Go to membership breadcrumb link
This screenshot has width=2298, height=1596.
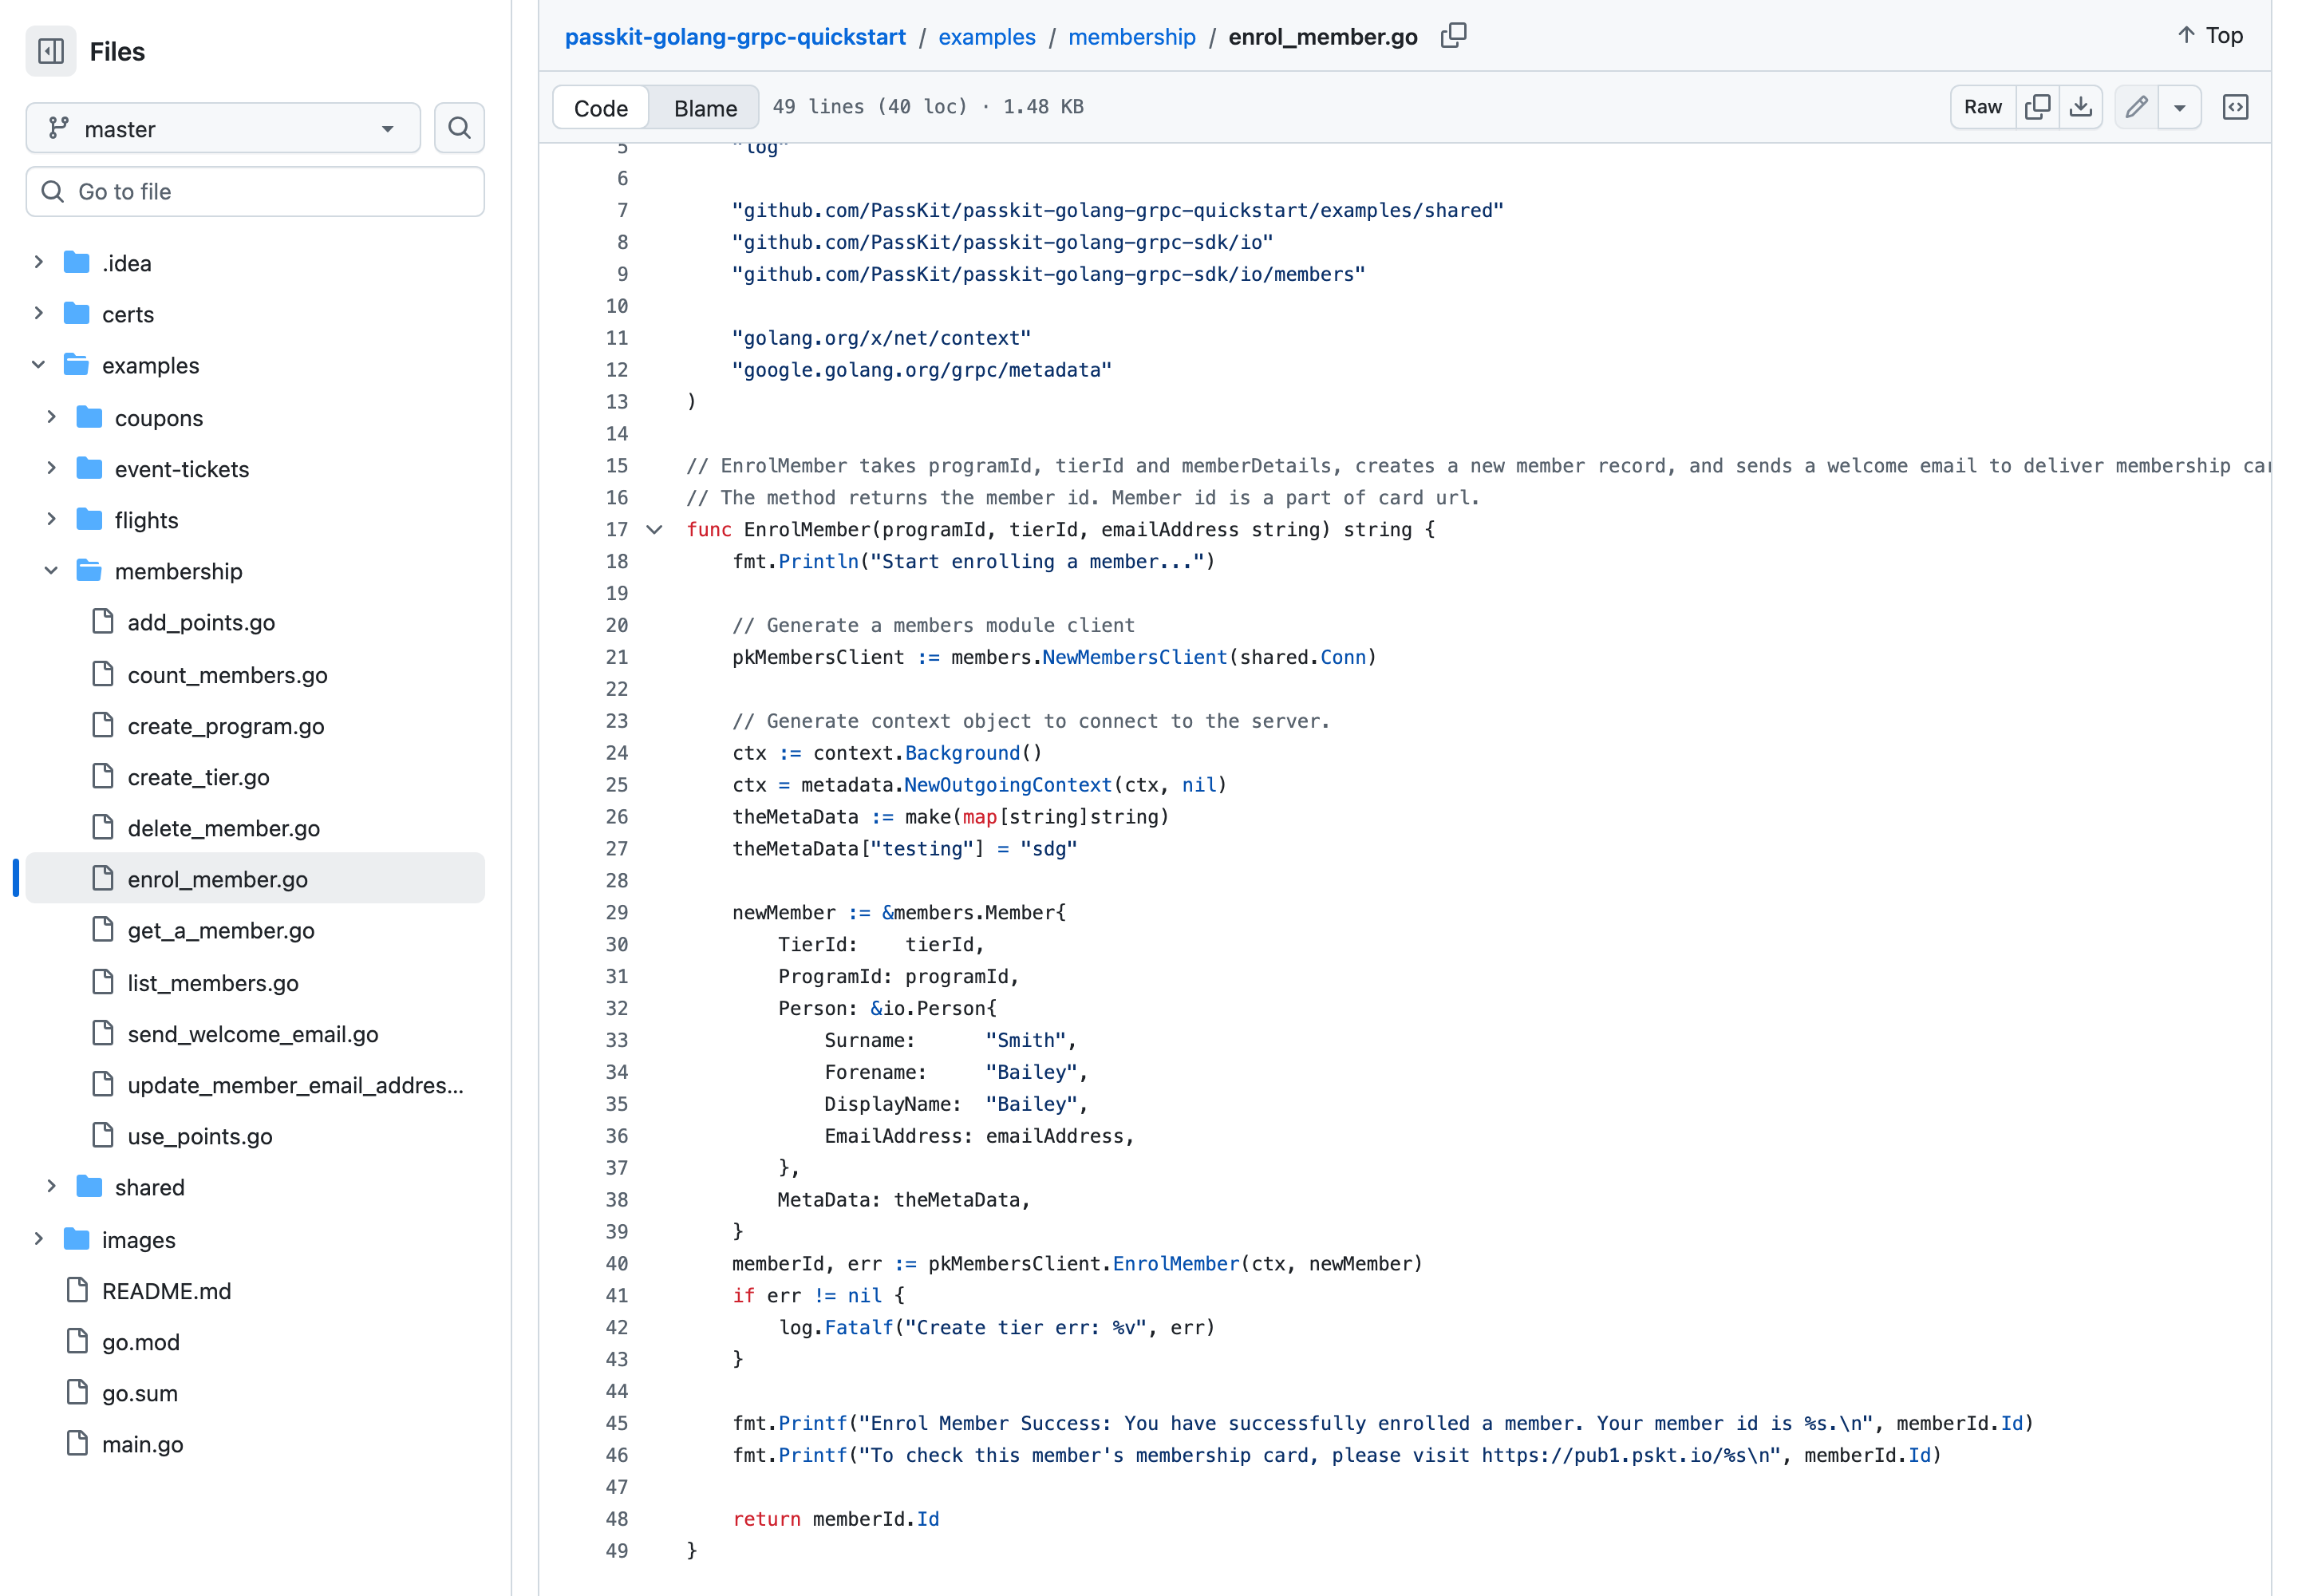1131,37
